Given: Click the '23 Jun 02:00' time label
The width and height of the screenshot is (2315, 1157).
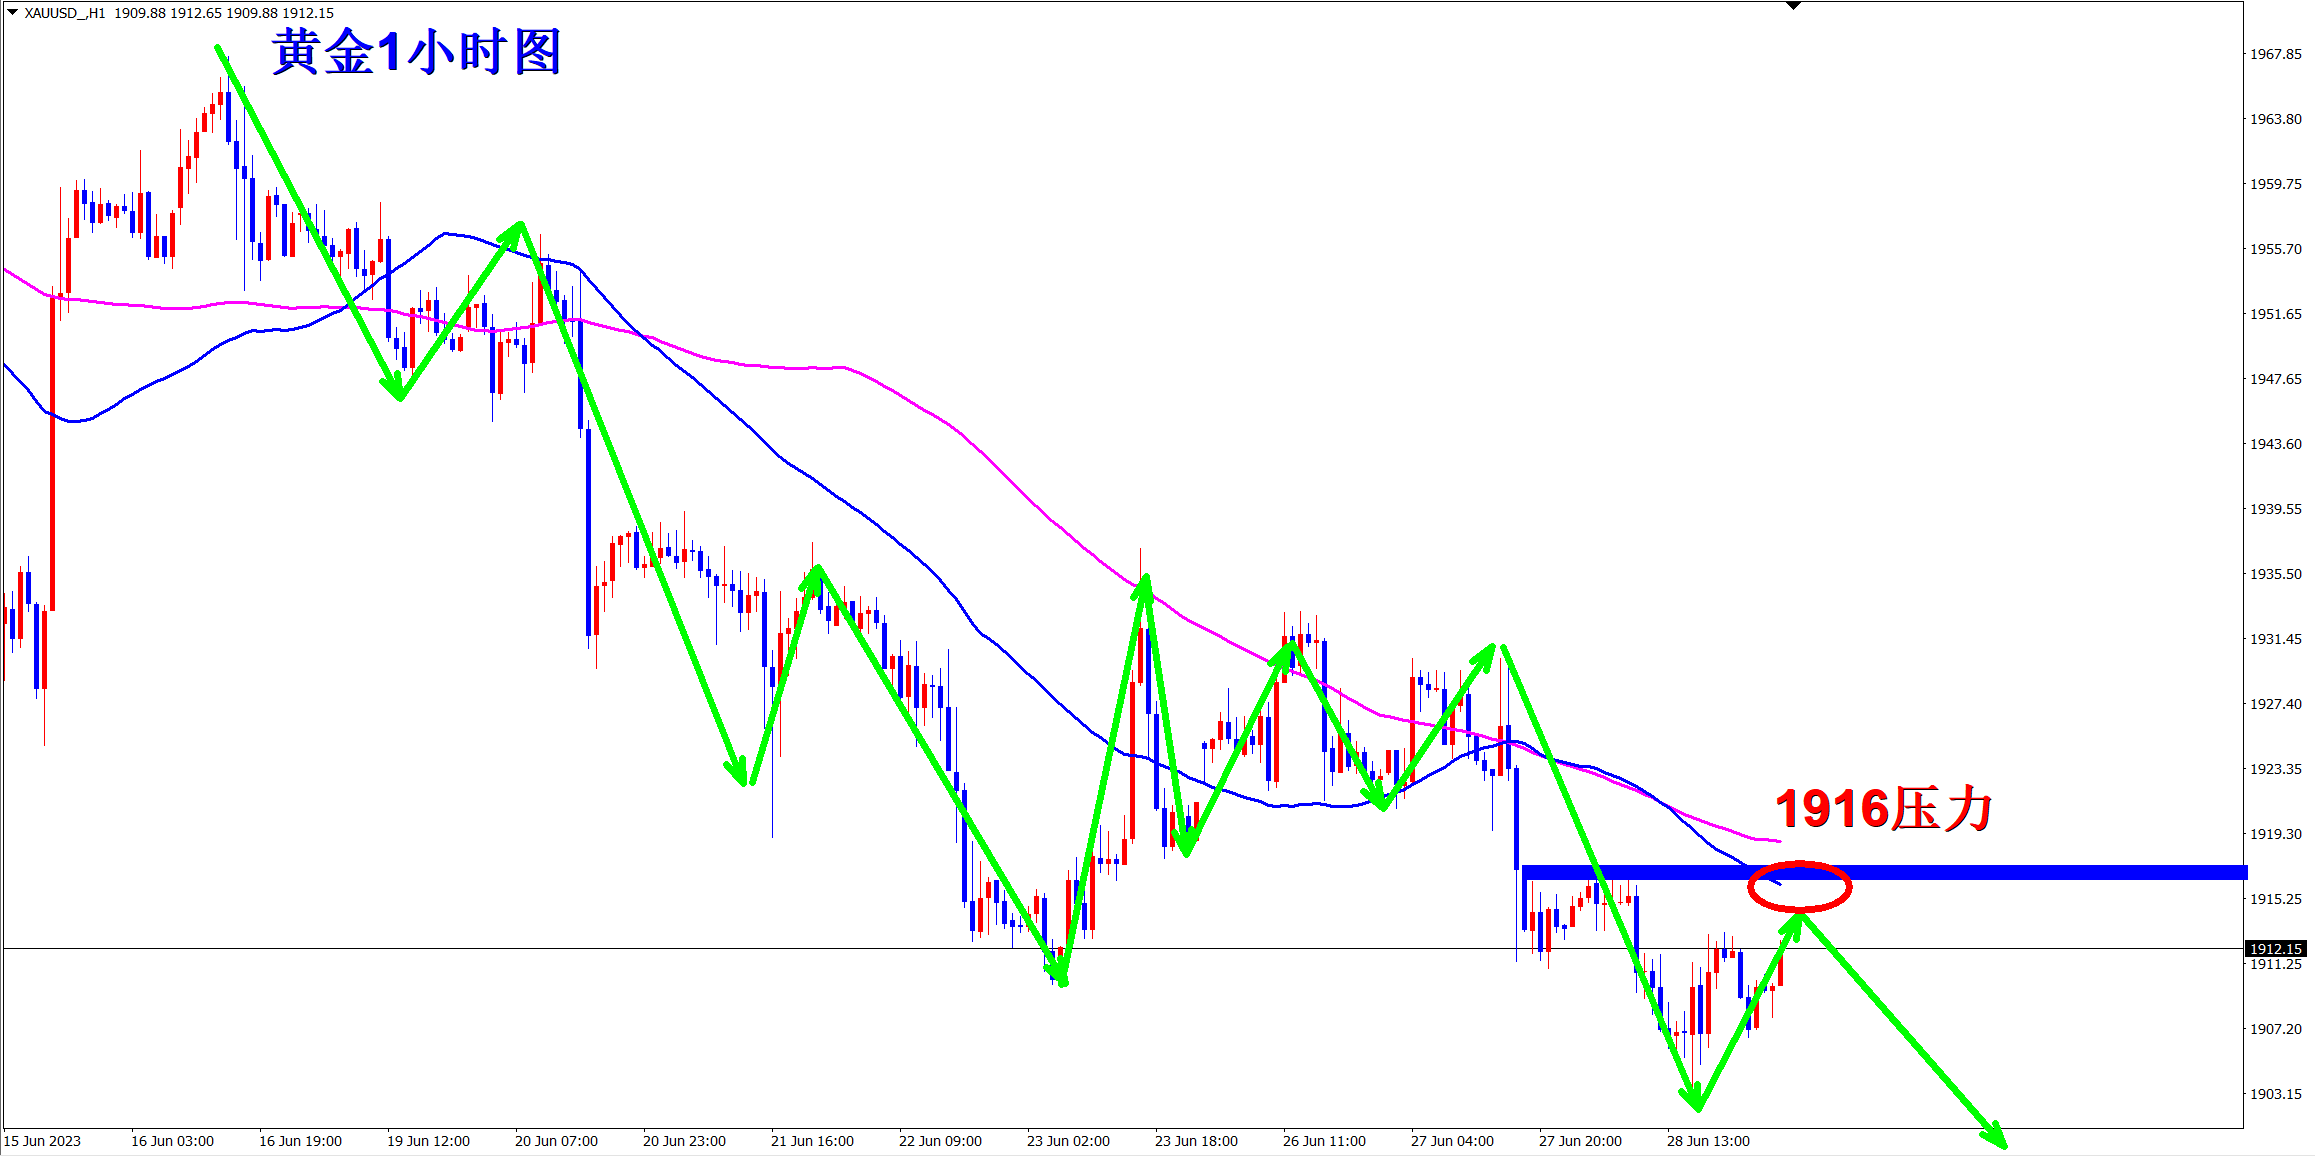Looking at the screenshot, I should [x=1068, y=1141].
